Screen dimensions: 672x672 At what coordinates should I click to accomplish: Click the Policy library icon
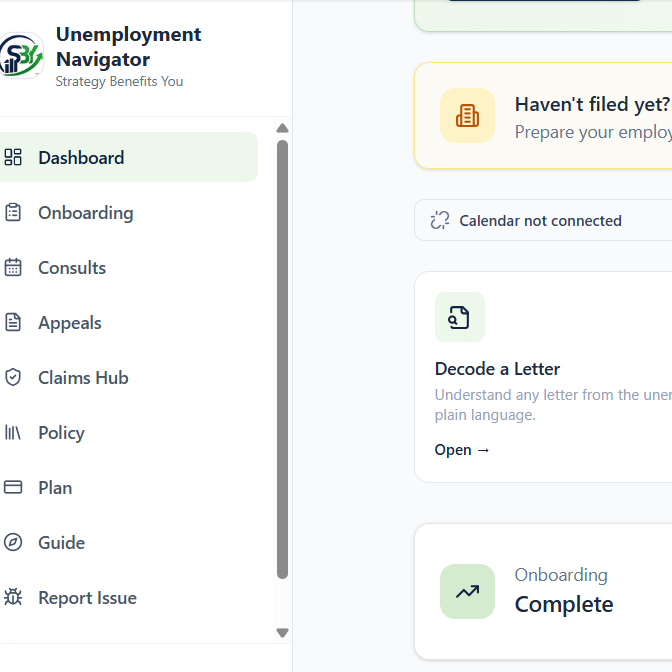12,432
